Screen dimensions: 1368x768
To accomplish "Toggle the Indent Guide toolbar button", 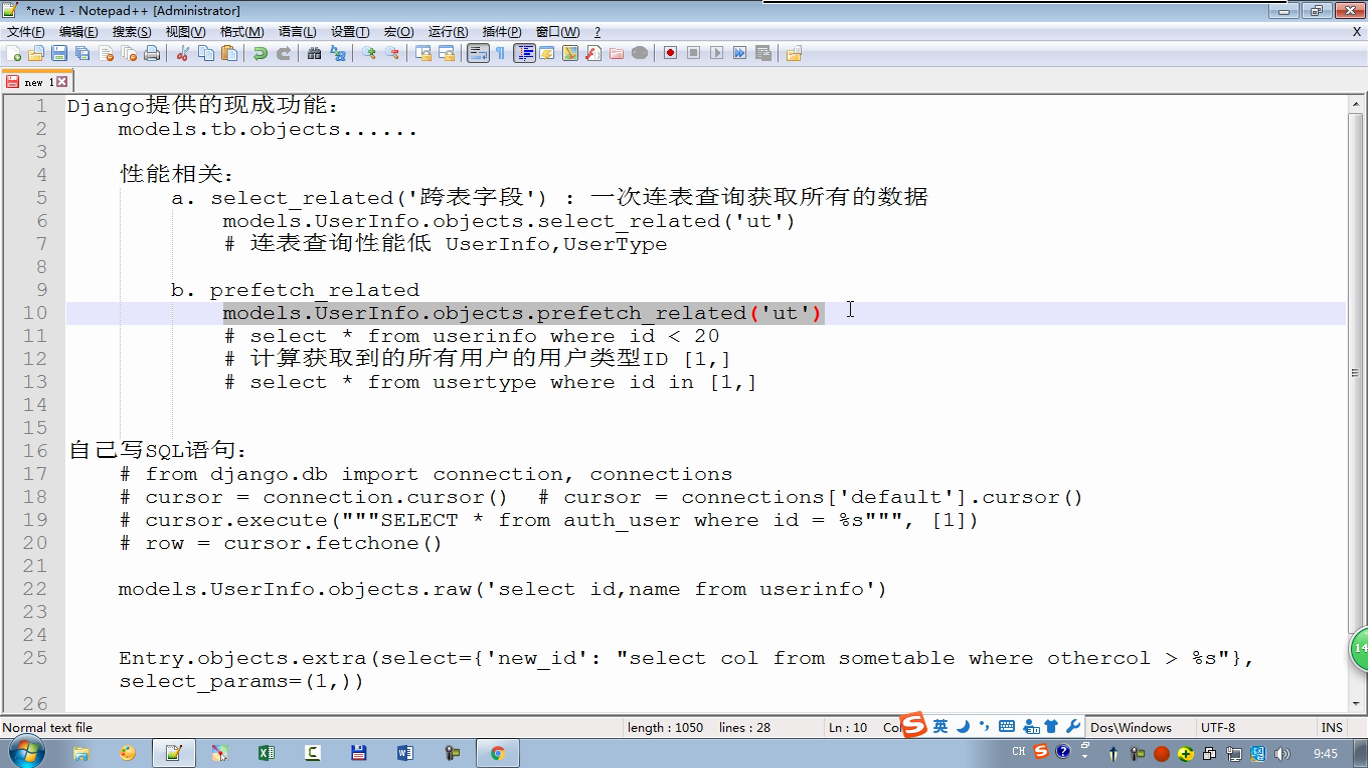I will click(x=525, y=53).
